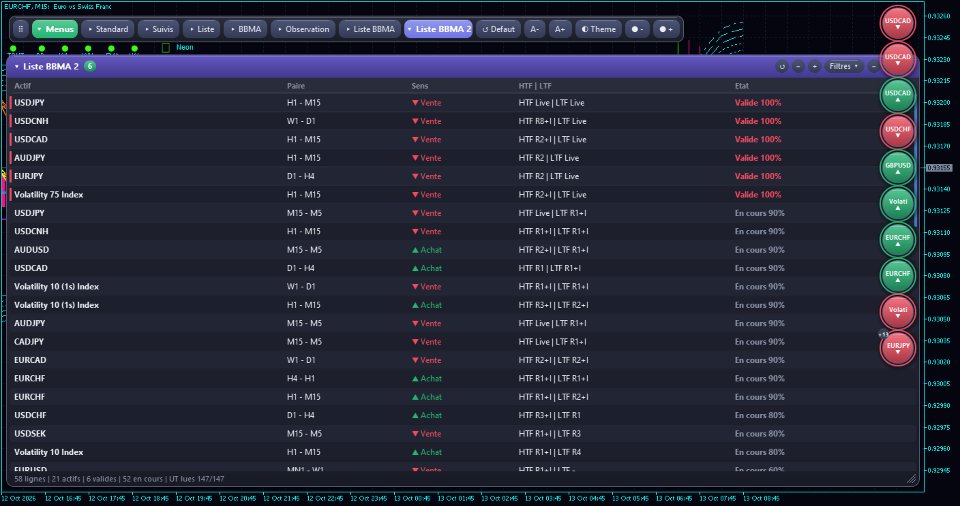The width and height of the screenshot is (960, 506).
Task: Sort by the Sens column header
Action: 420,86
